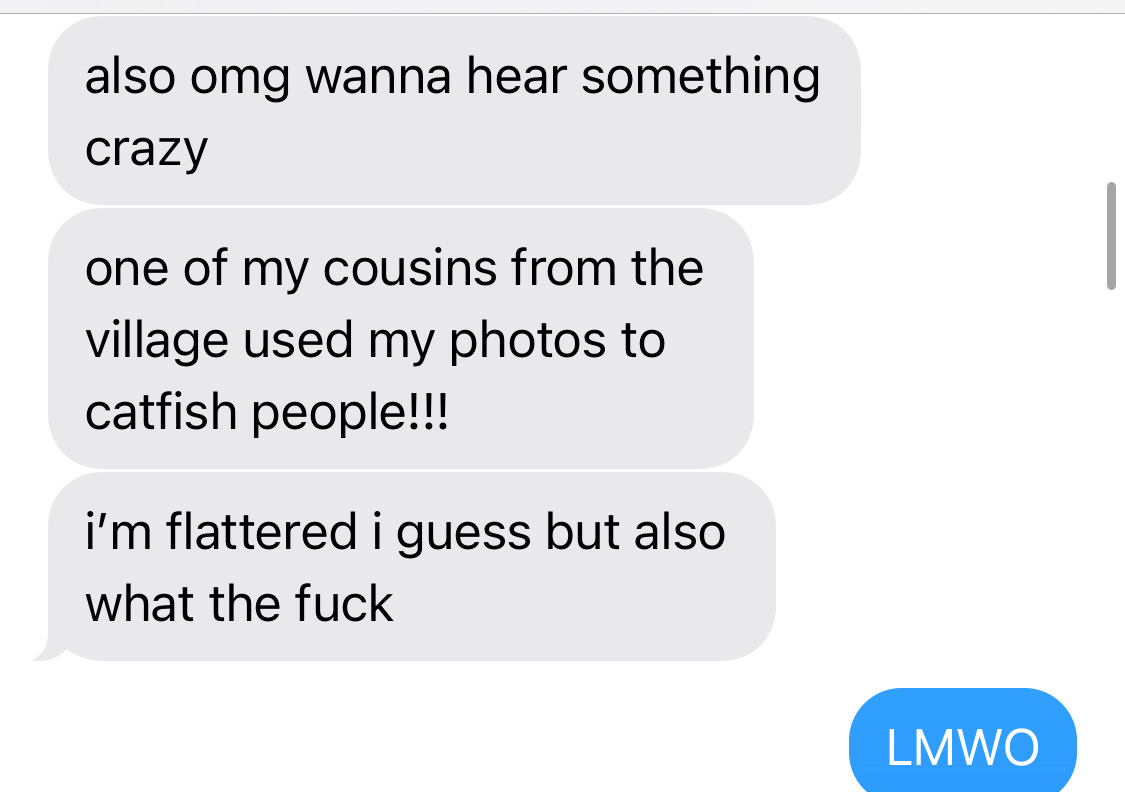Click the word "catfish" in the message
This screenshot has width=1125, height=792.
pos(161,412)
